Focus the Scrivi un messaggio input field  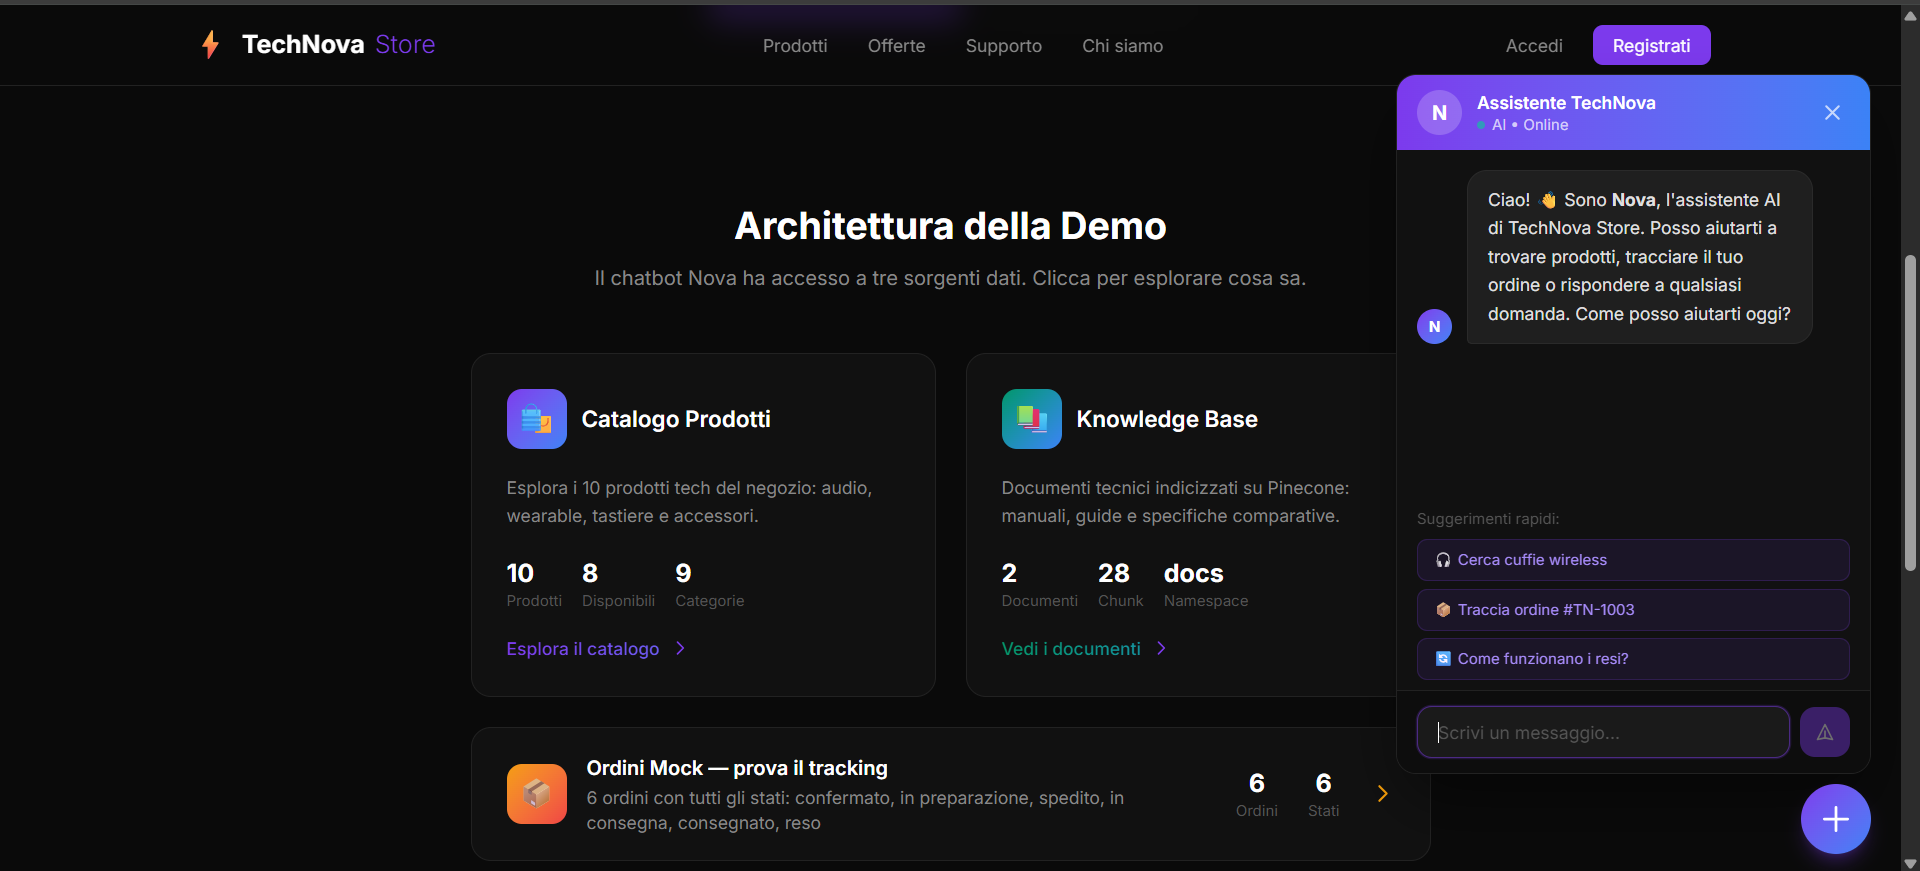click(x=1602, y=733)
